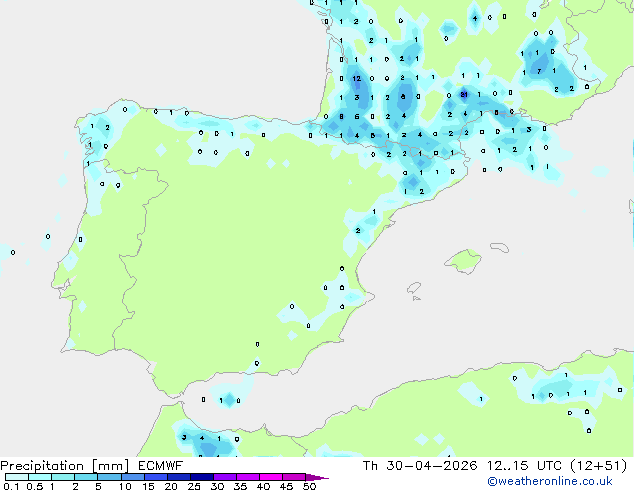Click the 10–15 mm legend swatch
The image size is (634, 490).
tap(132, 477)
